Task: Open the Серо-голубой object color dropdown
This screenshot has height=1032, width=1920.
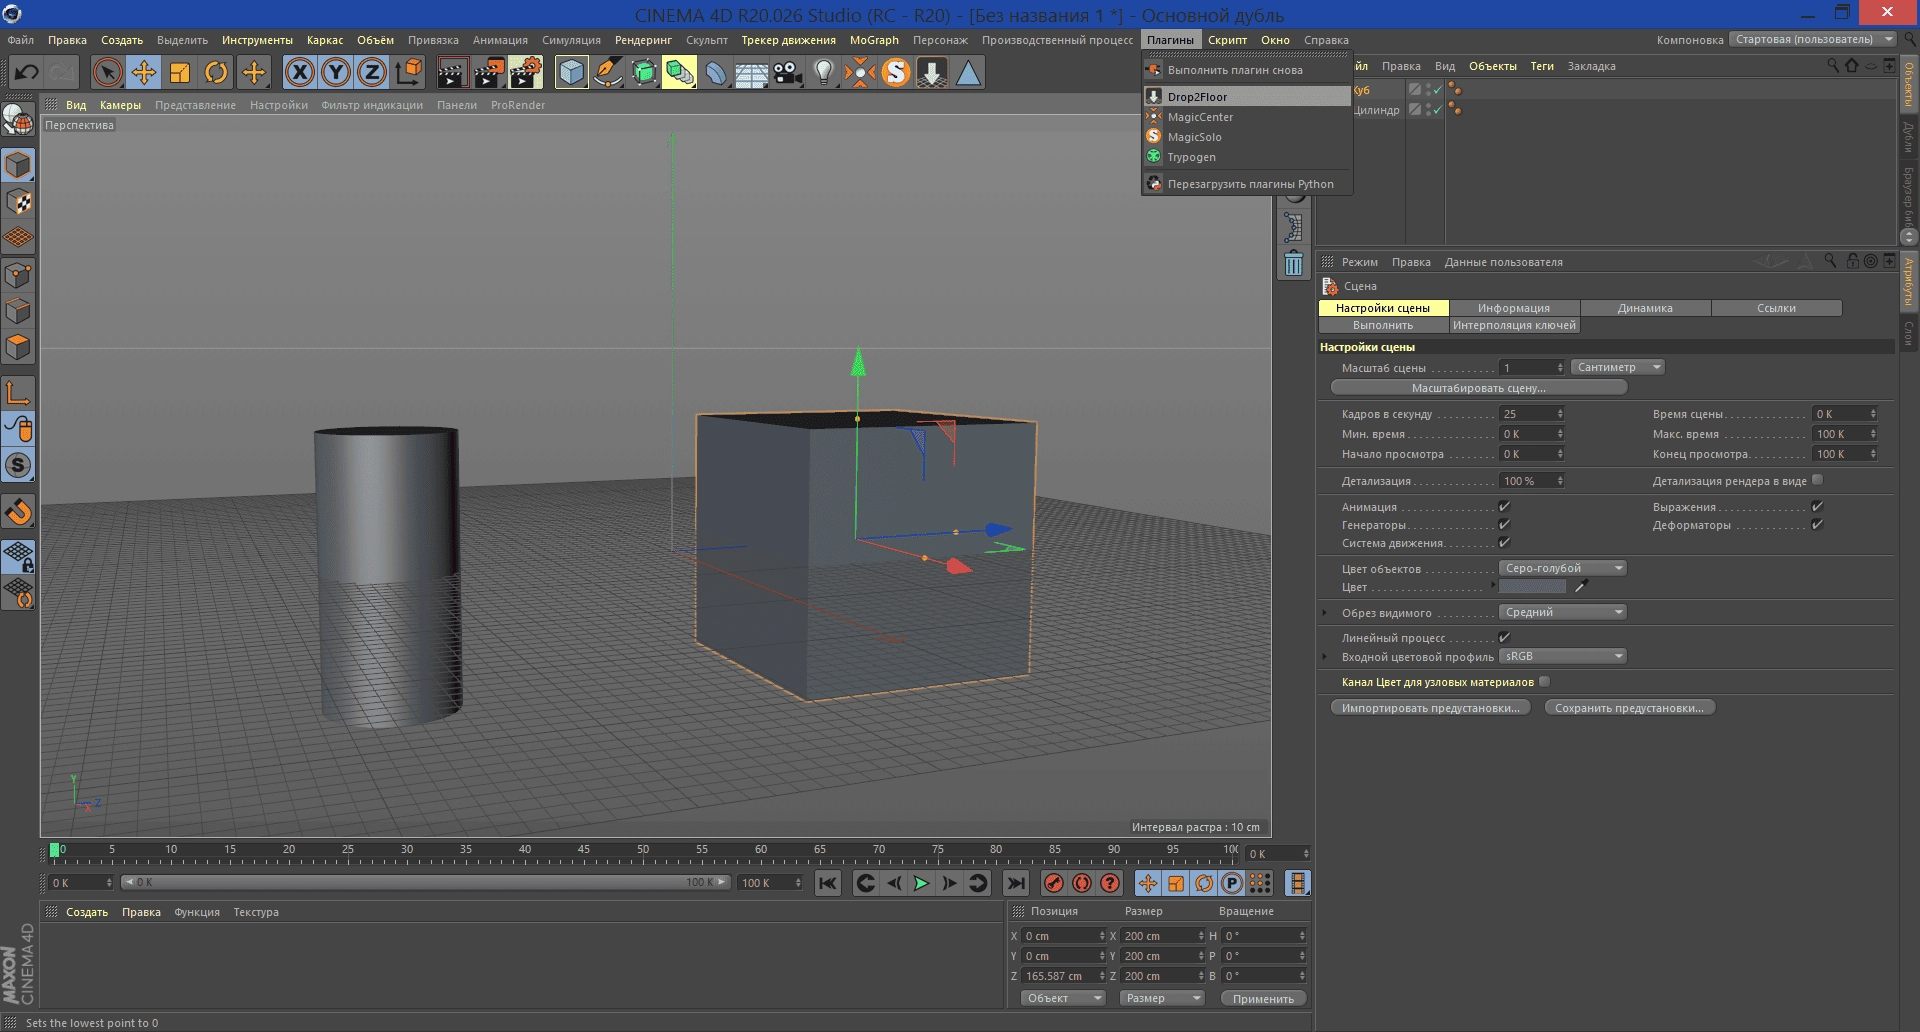Action: pyautogui.click(x=1563, y=569)
